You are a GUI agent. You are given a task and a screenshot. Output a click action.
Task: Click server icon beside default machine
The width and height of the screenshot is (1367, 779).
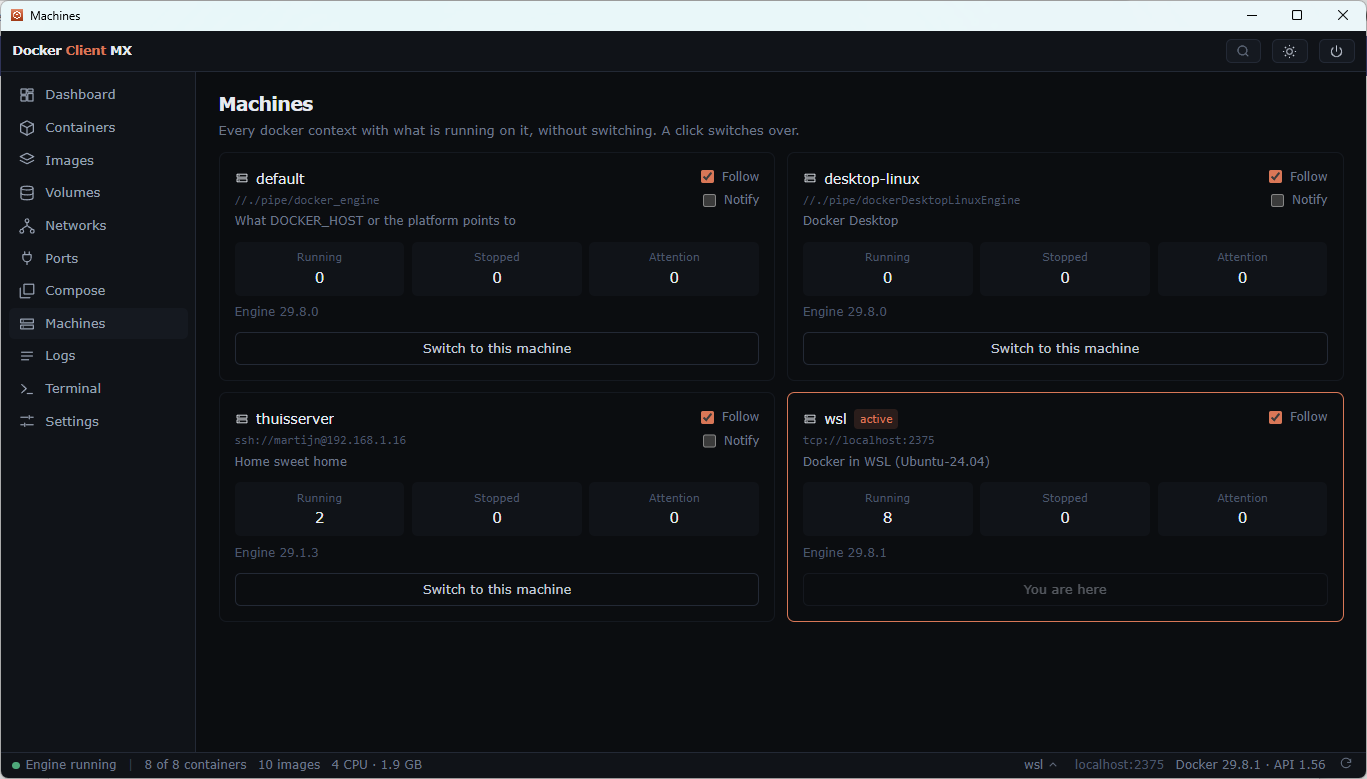241,179
